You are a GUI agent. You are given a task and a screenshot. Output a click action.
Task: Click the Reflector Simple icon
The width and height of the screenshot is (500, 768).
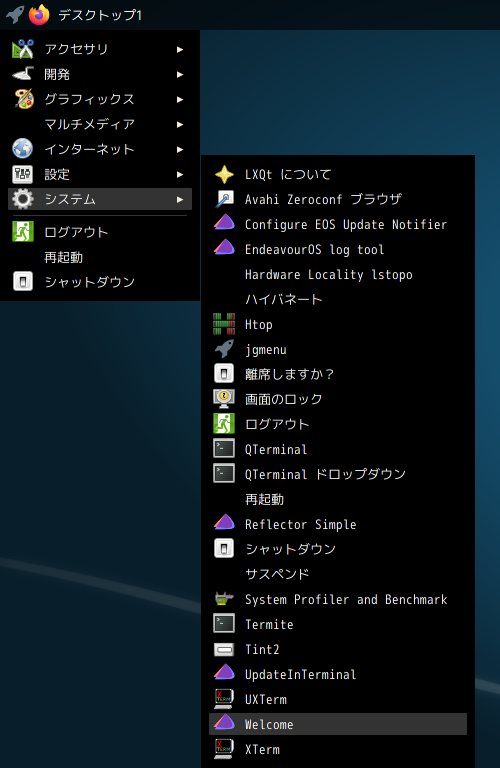pyautogui.click(x=224, y=522)
